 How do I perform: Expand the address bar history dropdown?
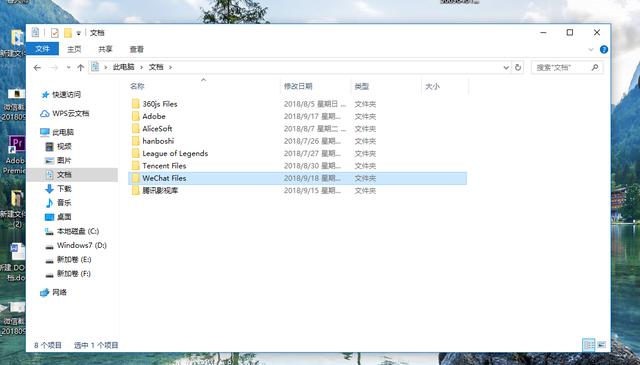pos(506,67)
